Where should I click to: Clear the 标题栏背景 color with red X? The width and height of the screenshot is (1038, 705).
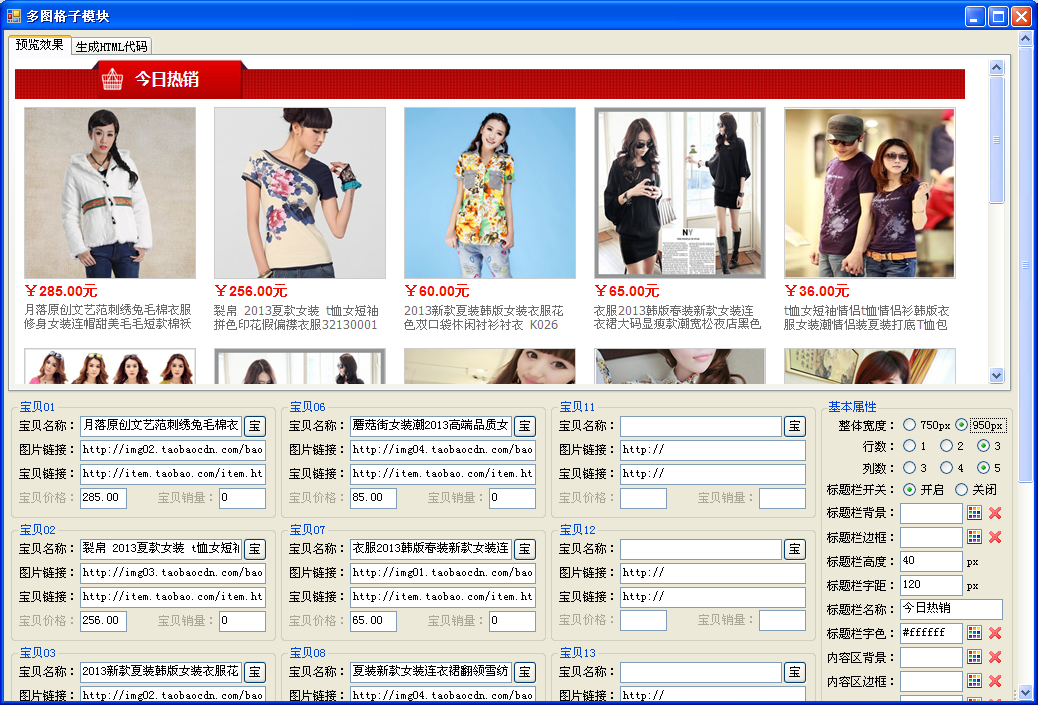tap(995, 513)
